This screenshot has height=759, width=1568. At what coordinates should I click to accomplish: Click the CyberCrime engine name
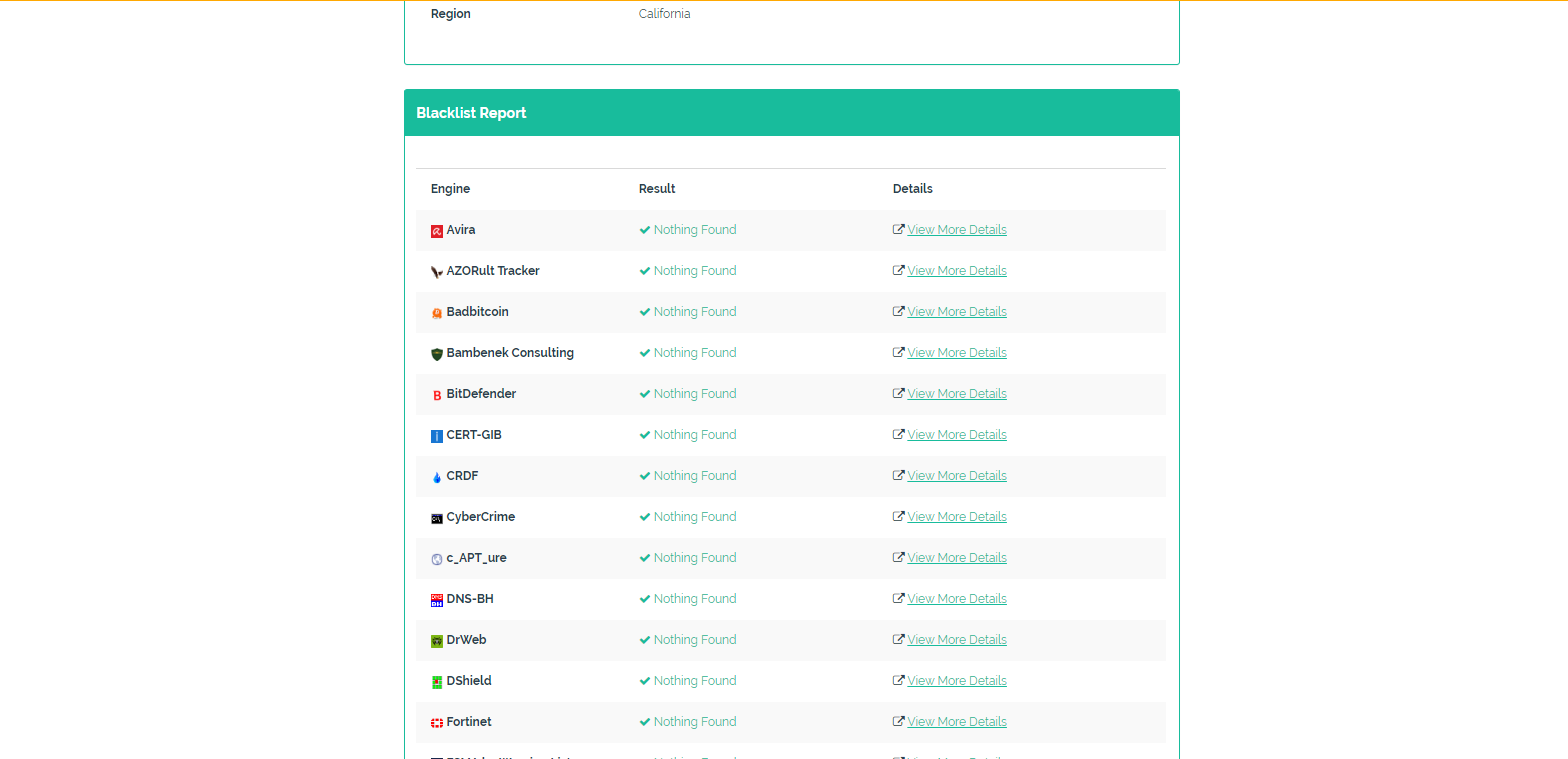click(x=481, y=517)
